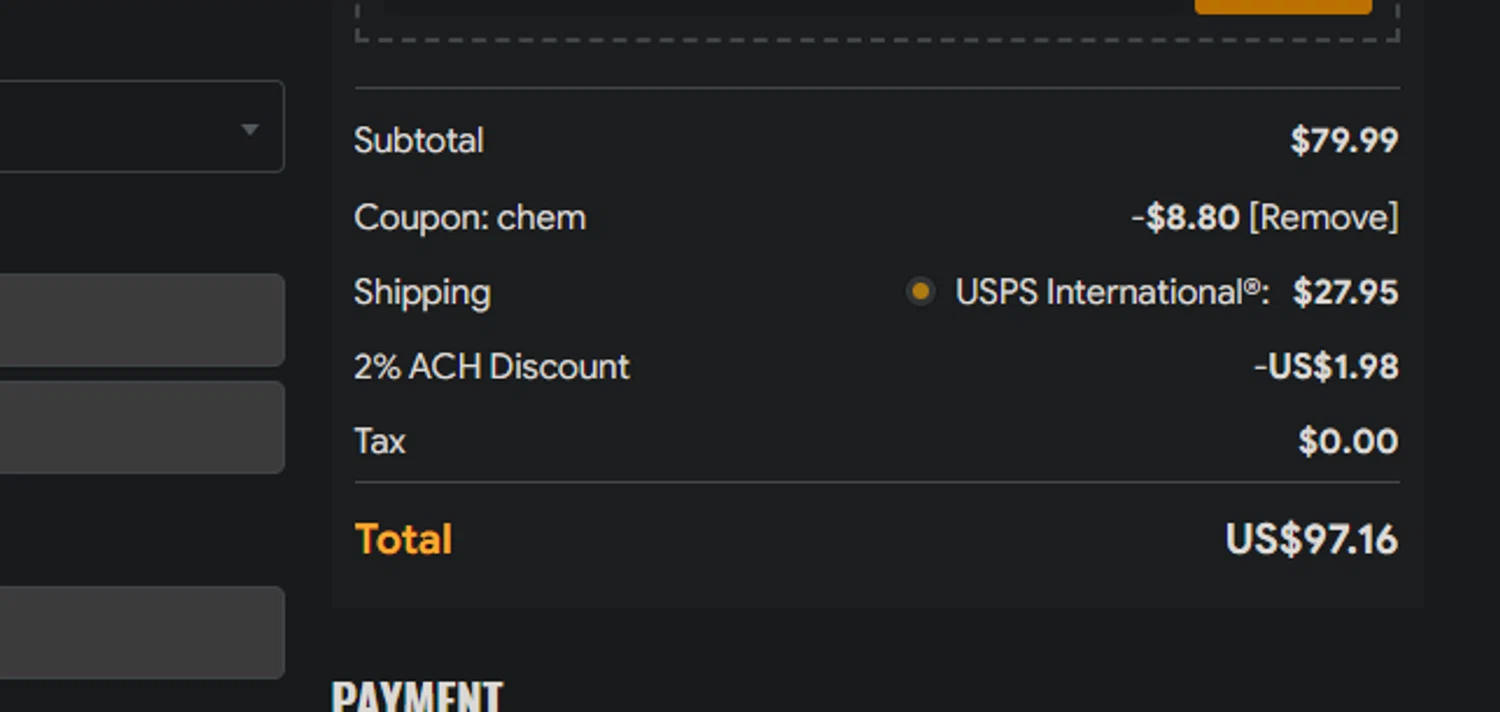Click the PAYMENT section heading
1500x712 pixels.
tap(417, 696)
